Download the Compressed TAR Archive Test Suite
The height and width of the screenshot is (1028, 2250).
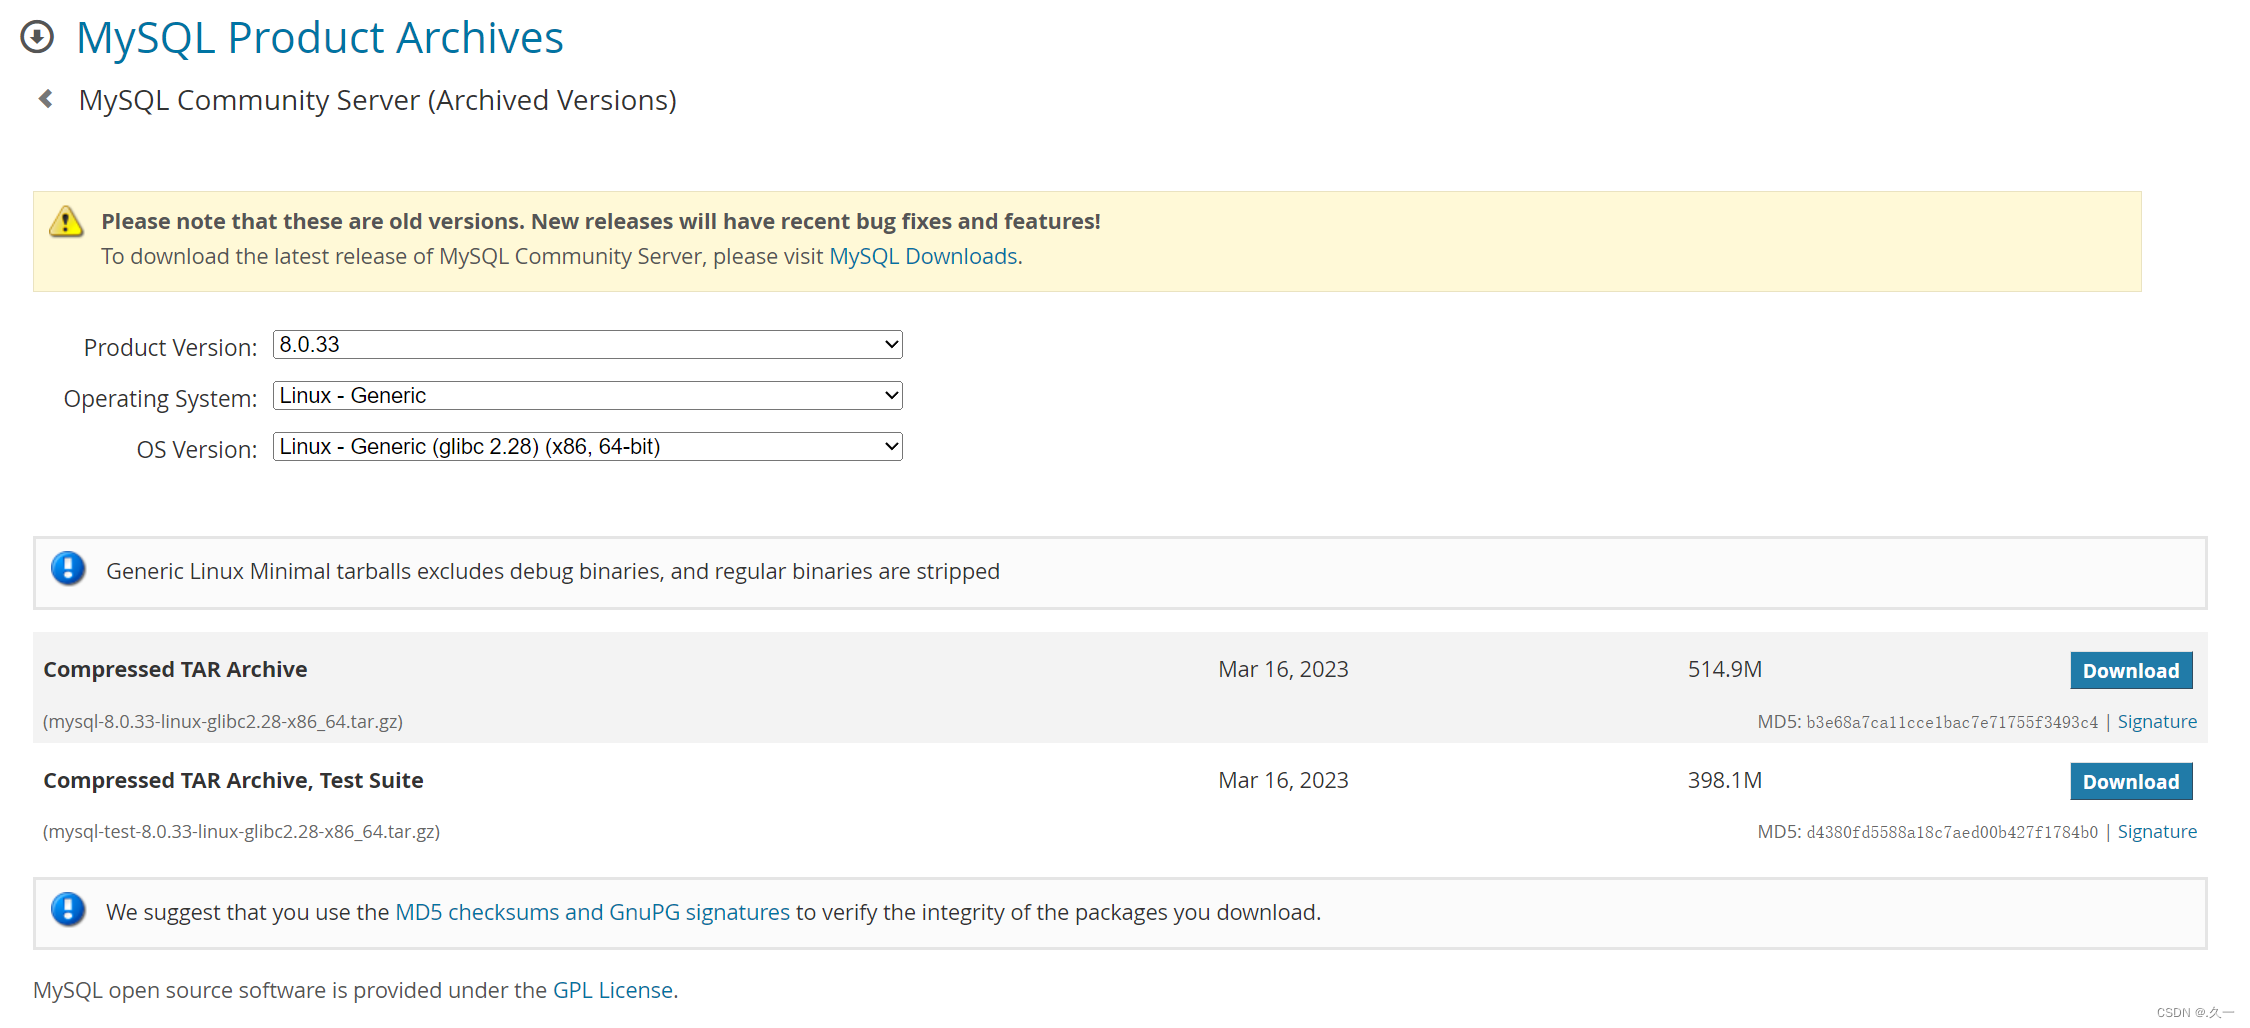[2131, 782]
